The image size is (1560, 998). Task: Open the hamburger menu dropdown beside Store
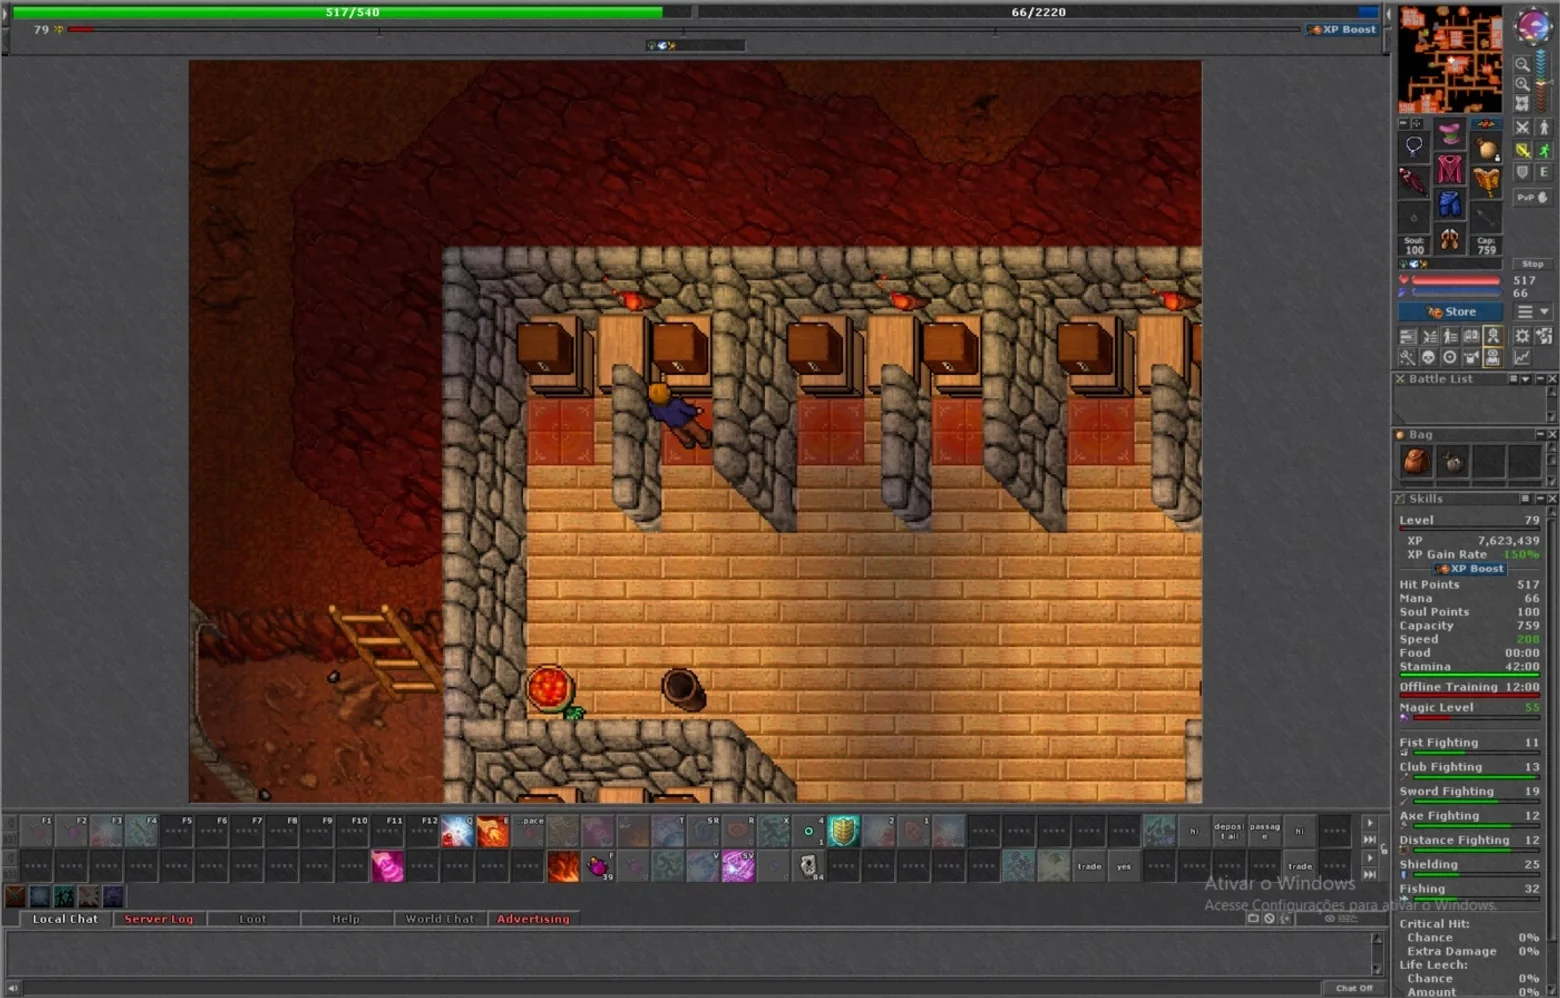click(1533, 312)
